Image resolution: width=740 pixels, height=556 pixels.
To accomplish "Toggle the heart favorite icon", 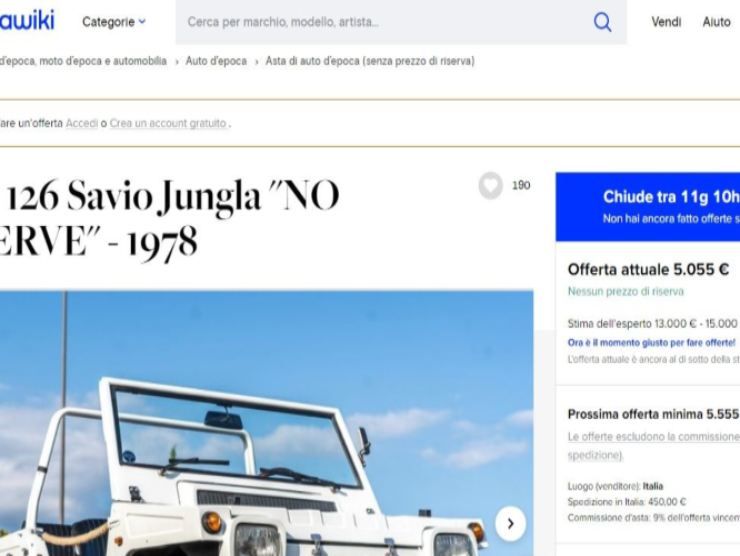I will point(491,185).
